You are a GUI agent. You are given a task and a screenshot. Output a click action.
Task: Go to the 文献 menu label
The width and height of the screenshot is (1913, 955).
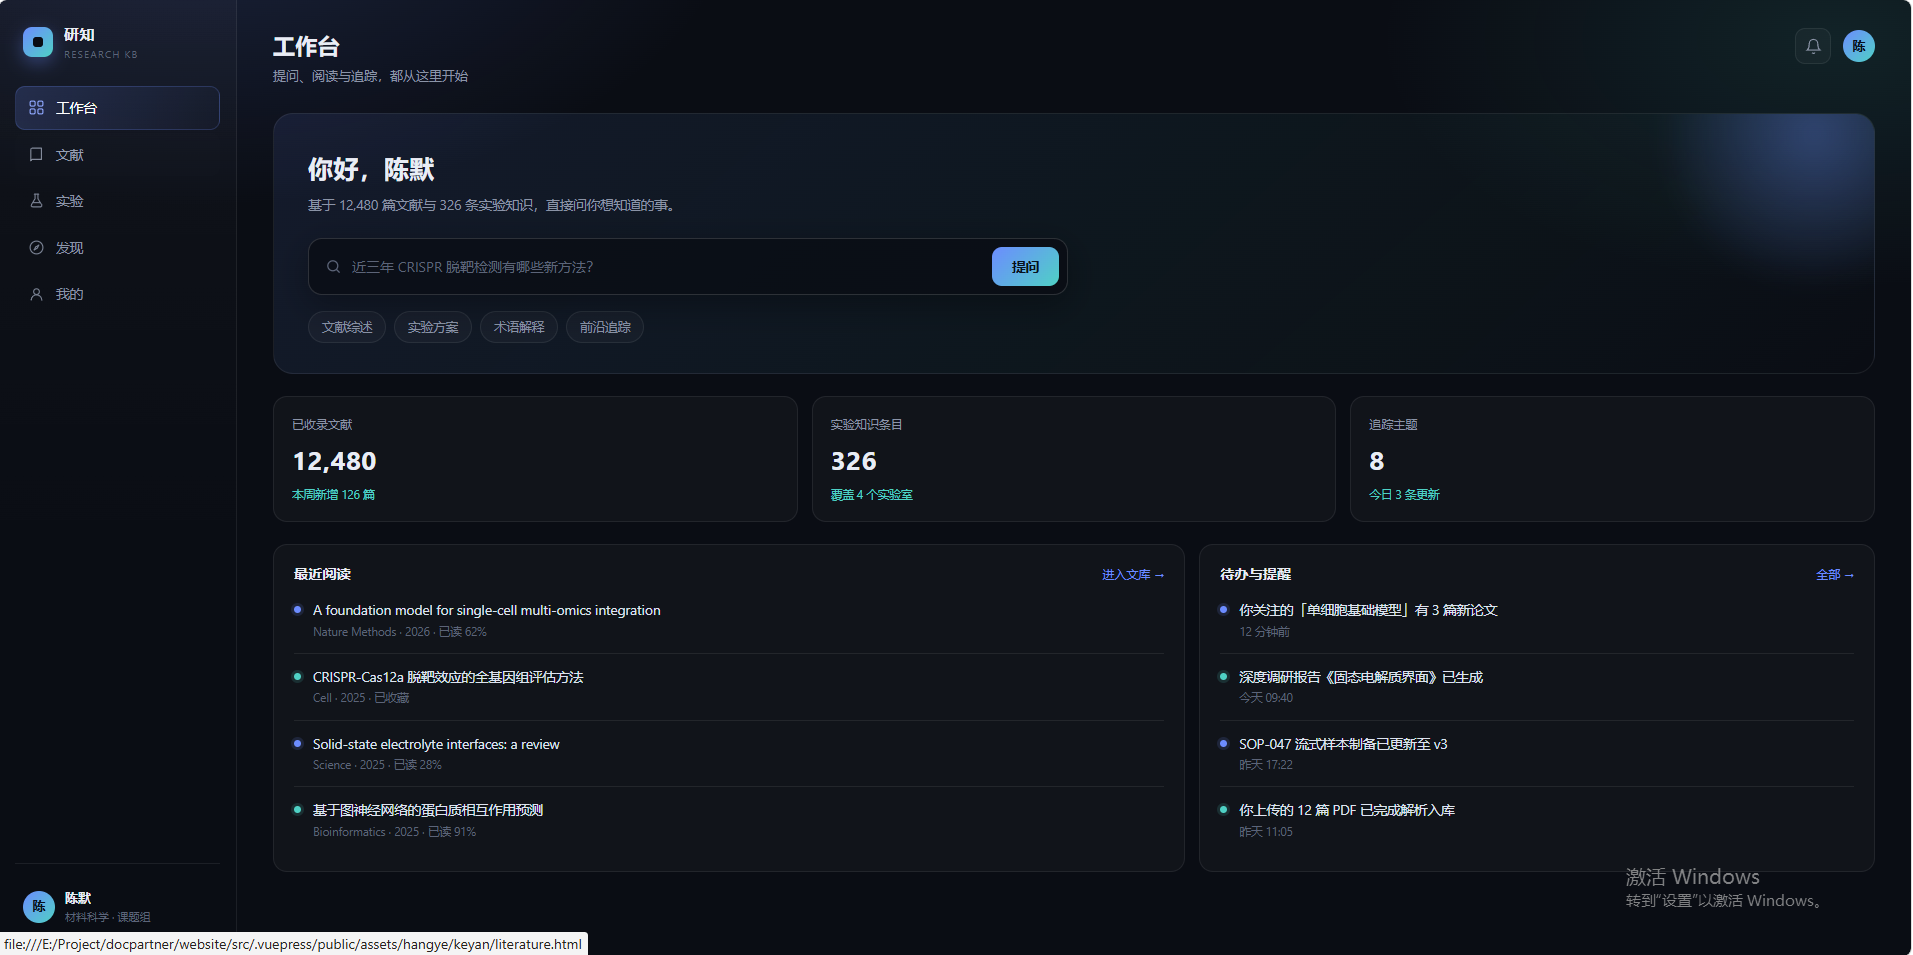[70, 155]
